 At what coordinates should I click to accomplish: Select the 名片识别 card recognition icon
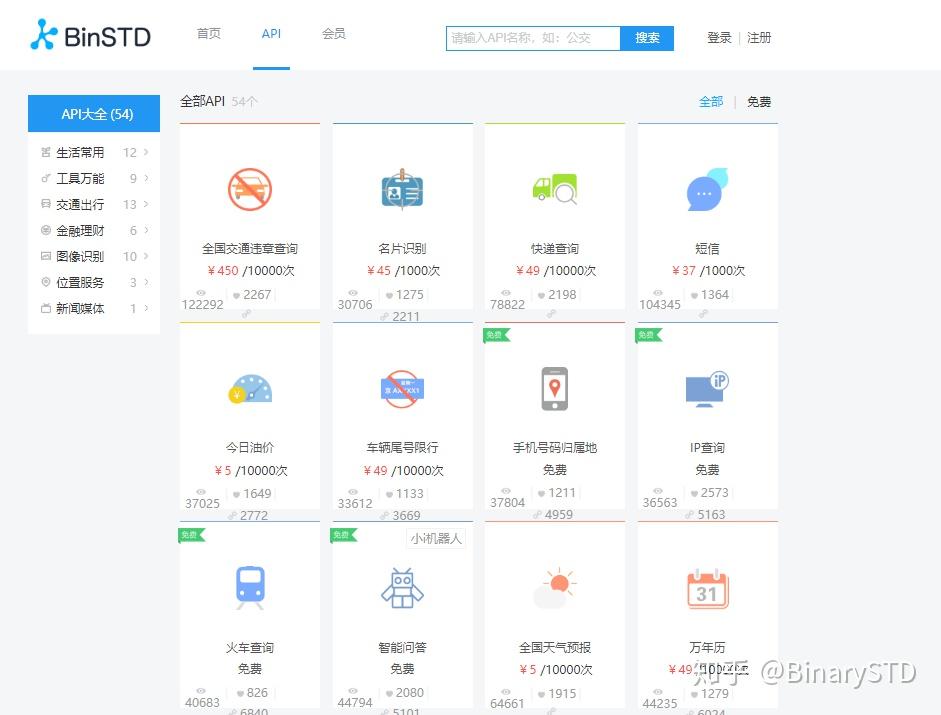[x=402, y=188]
